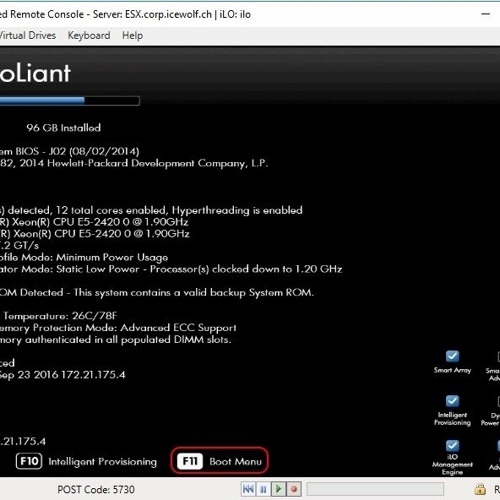The height and width of the screenshot is (500, 500).
Task: Click 'Static Low Power' regulator mode line
Action: tap(171, 269)
